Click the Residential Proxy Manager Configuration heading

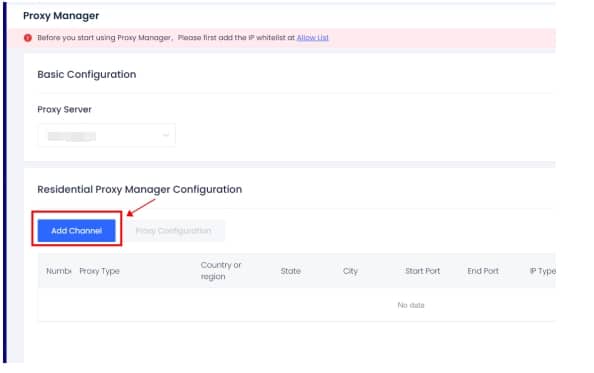(x=139, y=189)
